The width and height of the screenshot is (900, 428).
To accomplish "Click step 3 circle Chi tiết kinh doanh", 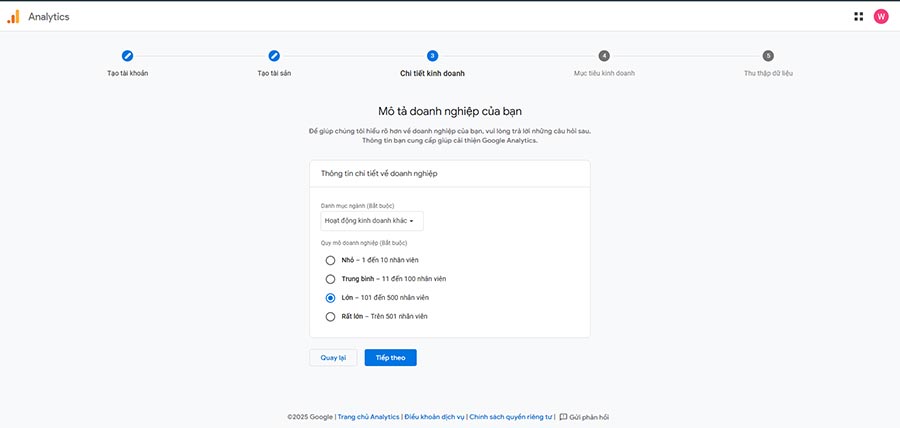I will pos(432,56).
